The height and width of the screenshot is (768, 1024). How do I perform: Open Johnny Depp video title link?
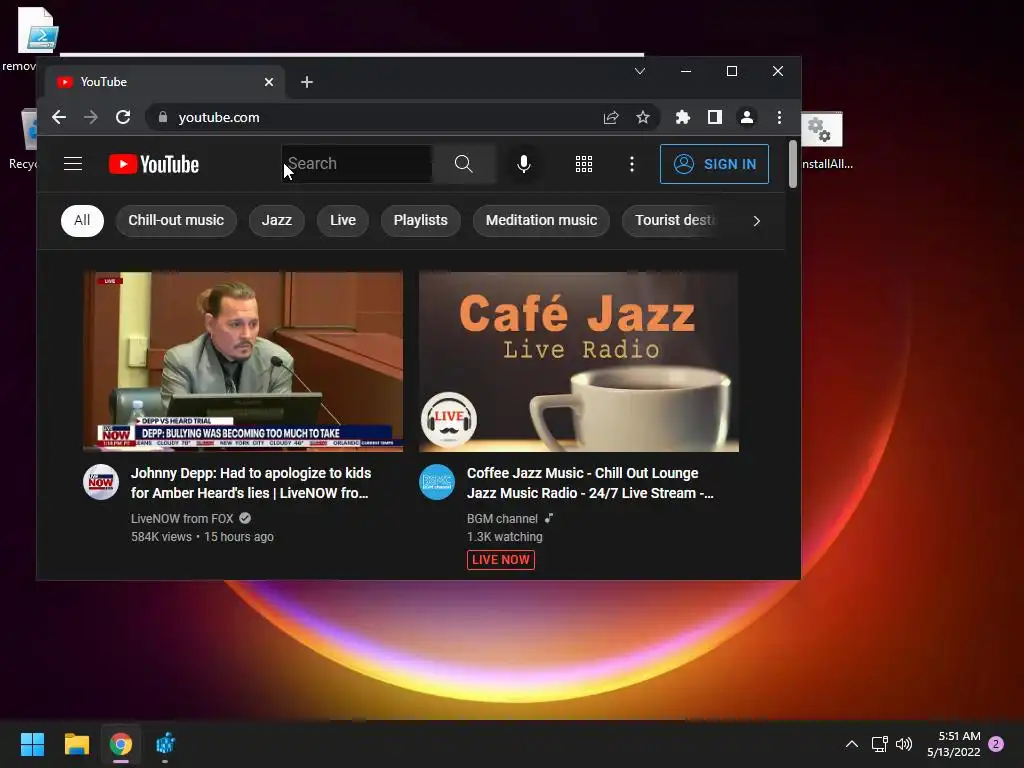click(x=251, y=483)
